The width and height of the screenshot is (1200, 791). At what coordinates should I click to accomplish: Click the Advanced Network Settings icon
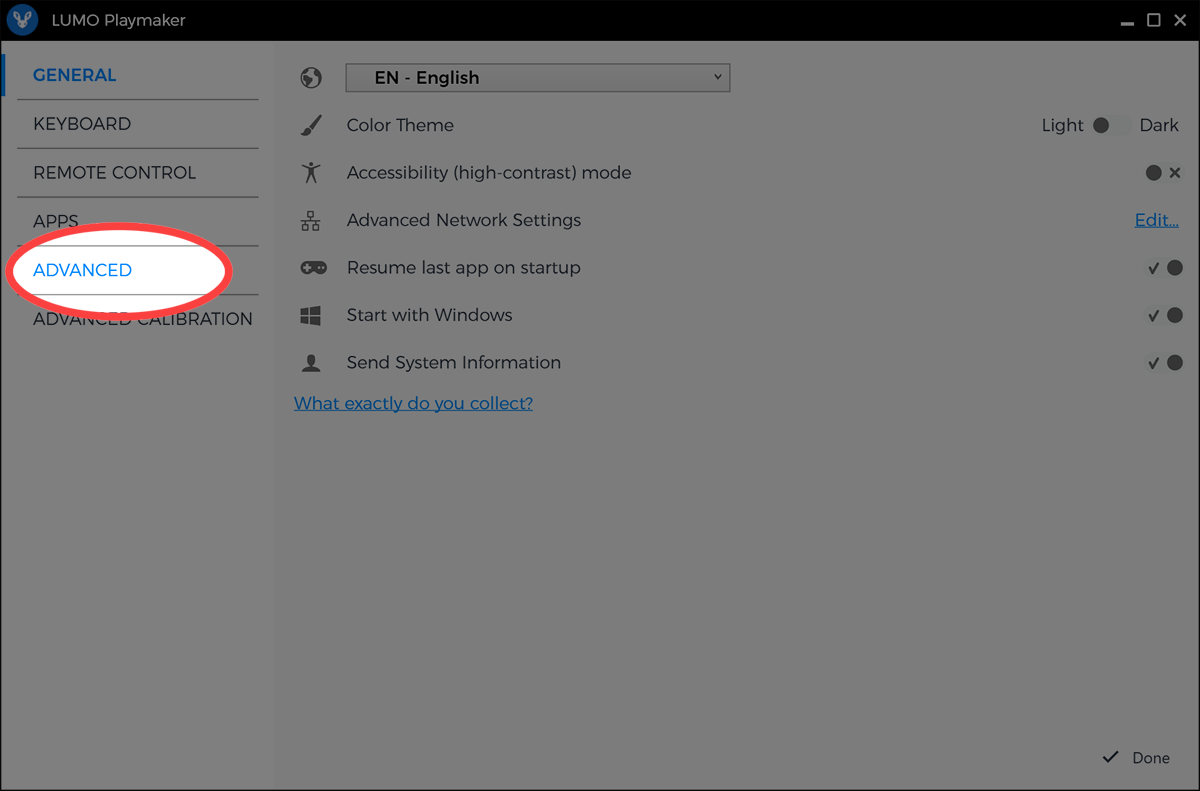point(311,221)
